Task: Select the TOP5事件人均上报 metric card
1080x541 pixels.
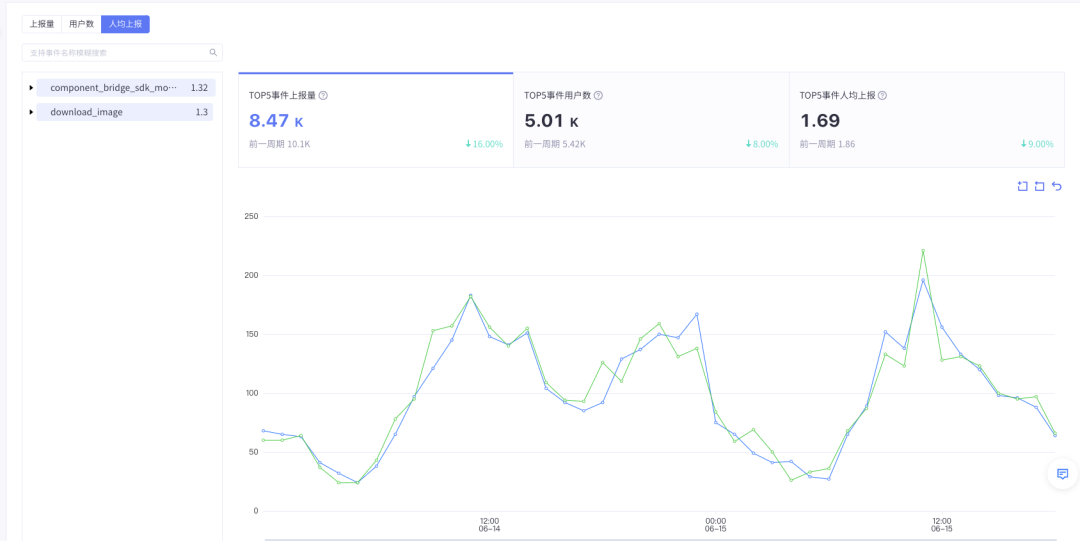Action: 926,120
